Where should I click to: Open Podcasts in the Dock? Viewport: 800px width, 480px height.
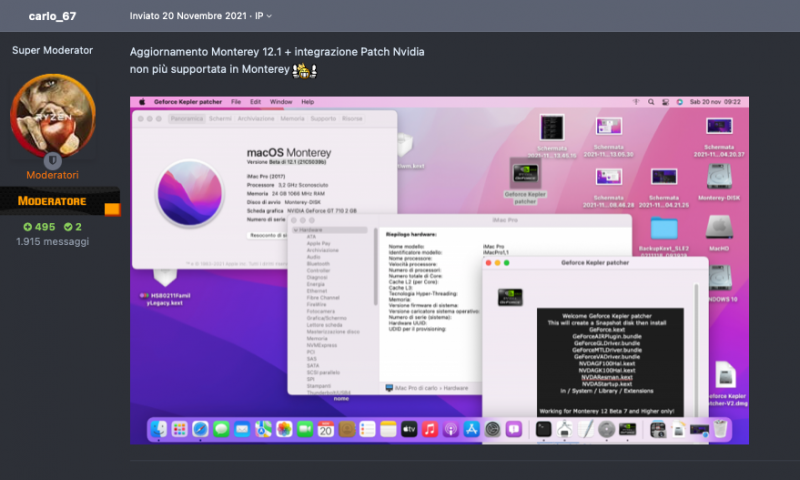coord(451,430)
